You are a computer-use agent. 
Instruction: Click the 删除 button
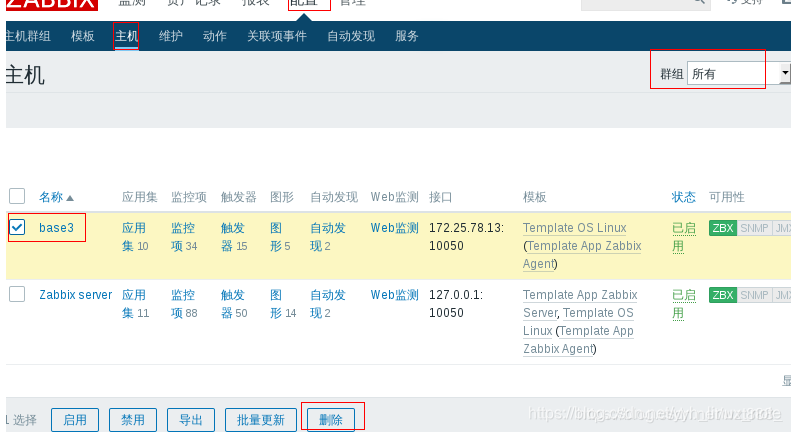[330, 420]
